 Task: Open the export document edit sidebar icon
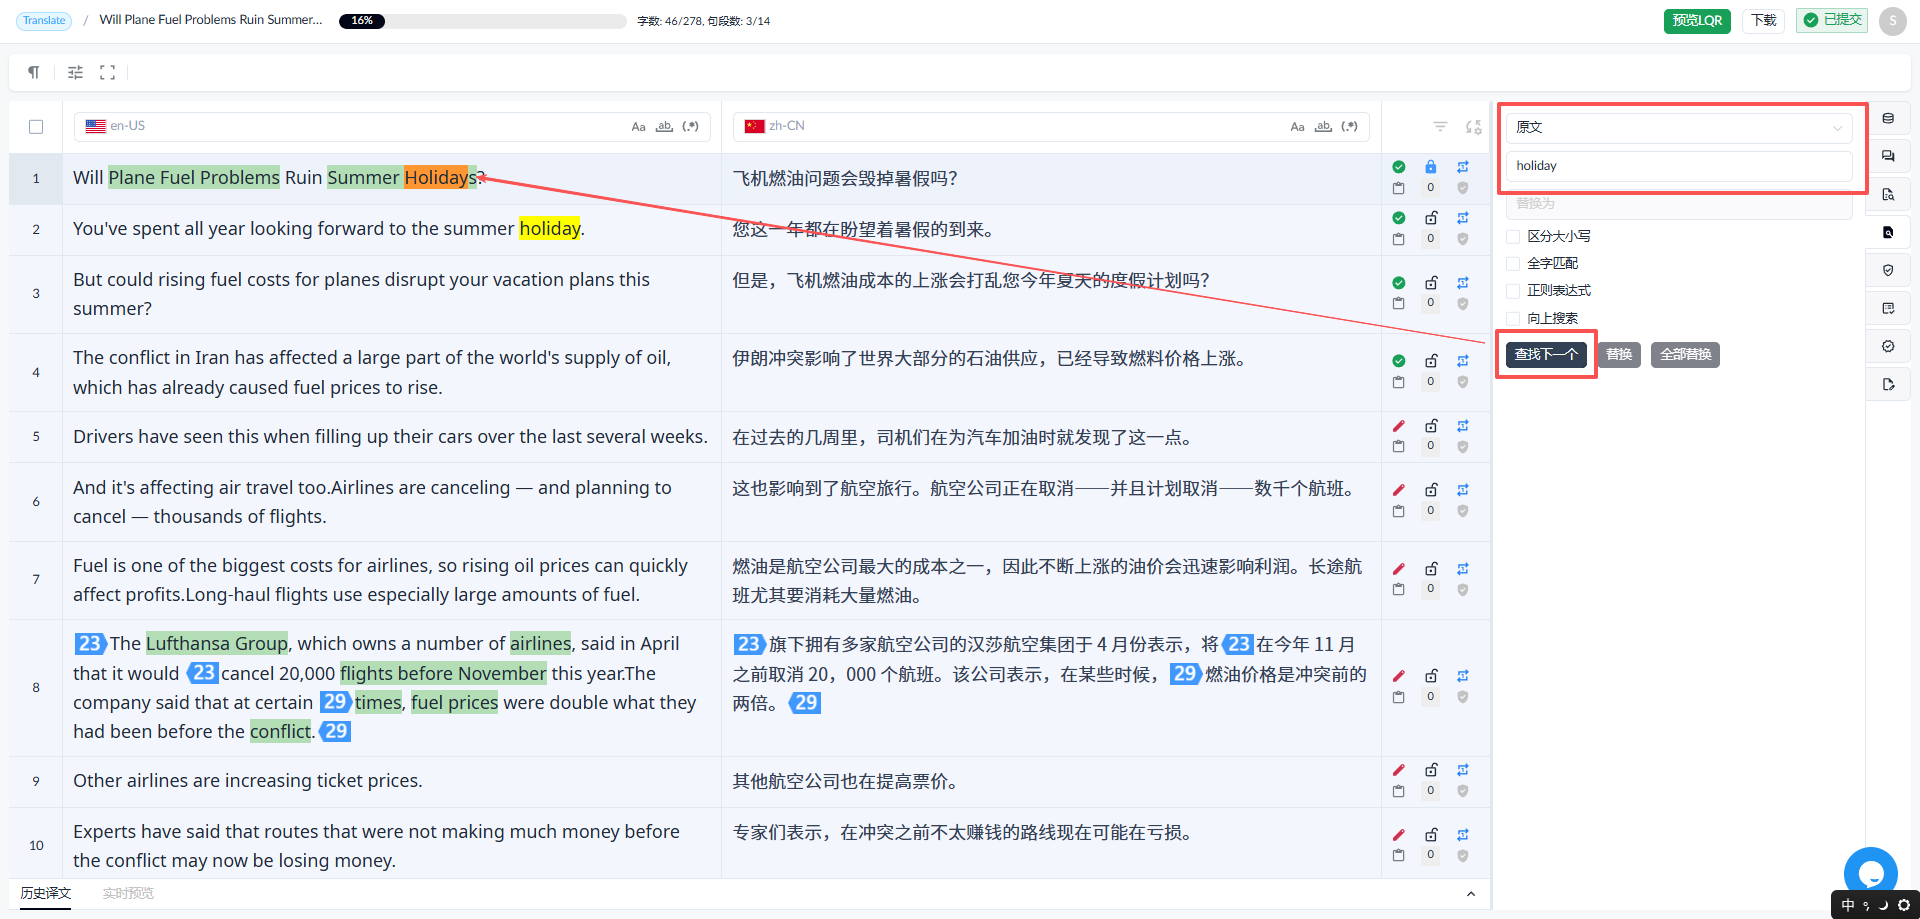1888,384
